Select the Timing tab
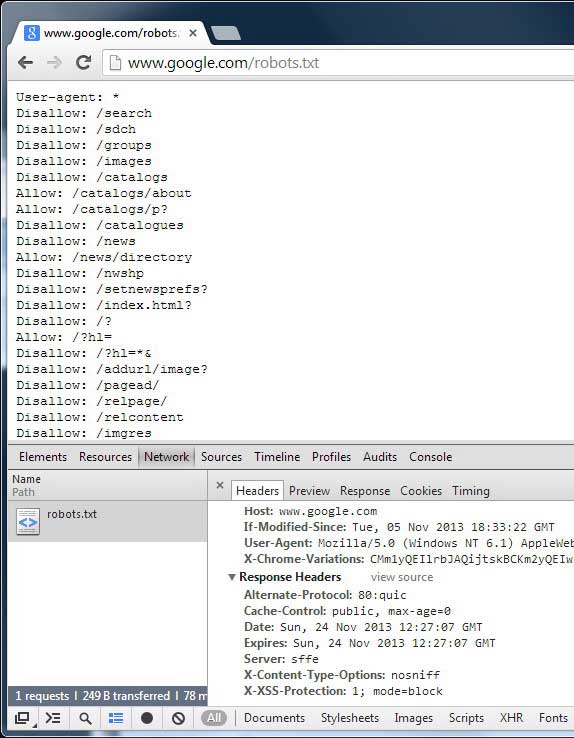 point(471,491)
